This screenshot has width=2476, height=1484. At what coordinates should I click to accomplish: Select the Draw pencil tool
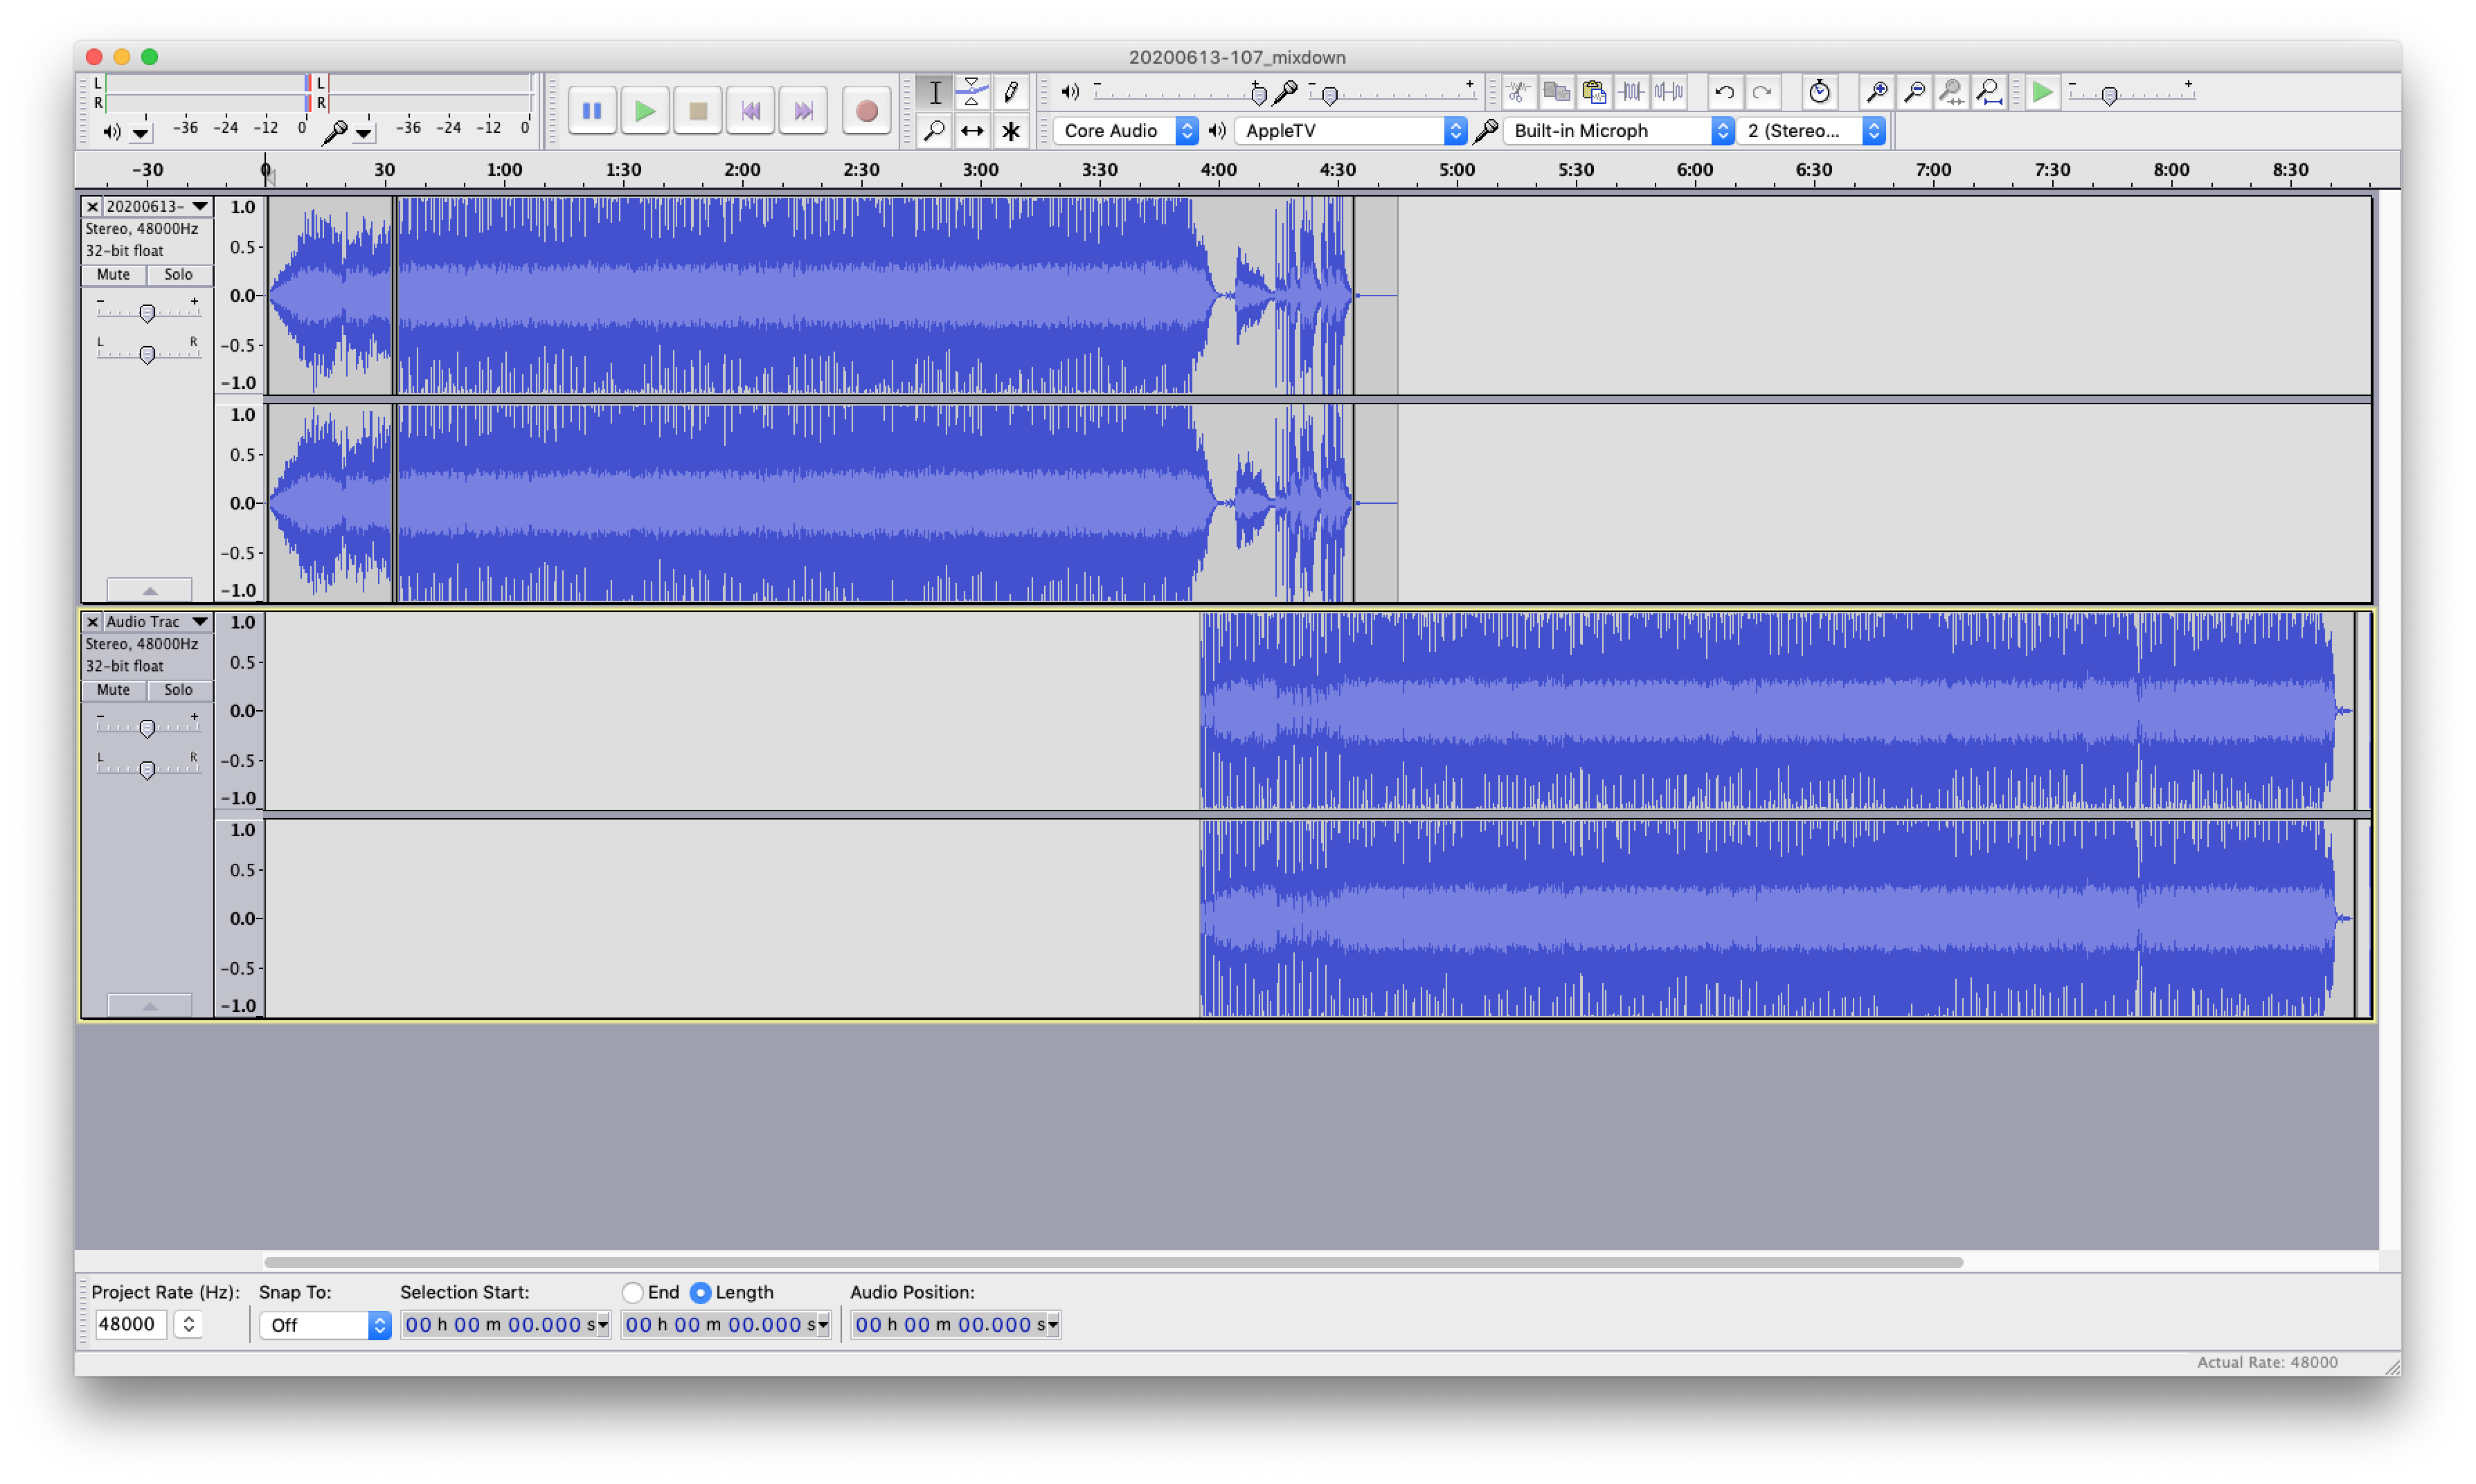tap(1011, 92)
